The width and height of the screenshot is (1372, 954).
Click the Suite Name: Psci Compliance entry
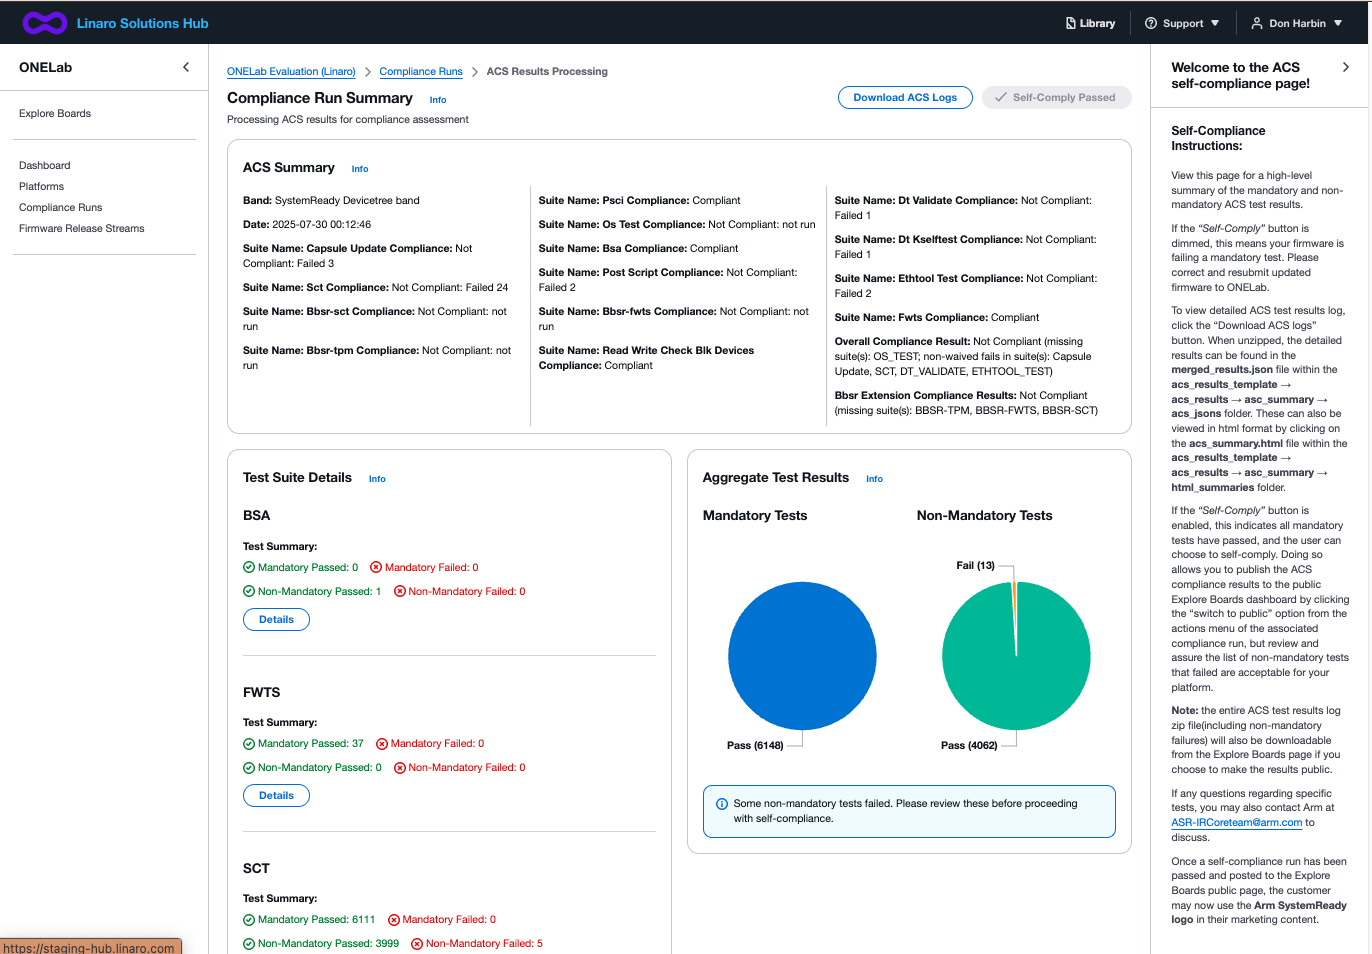click(x=639, y=200)
